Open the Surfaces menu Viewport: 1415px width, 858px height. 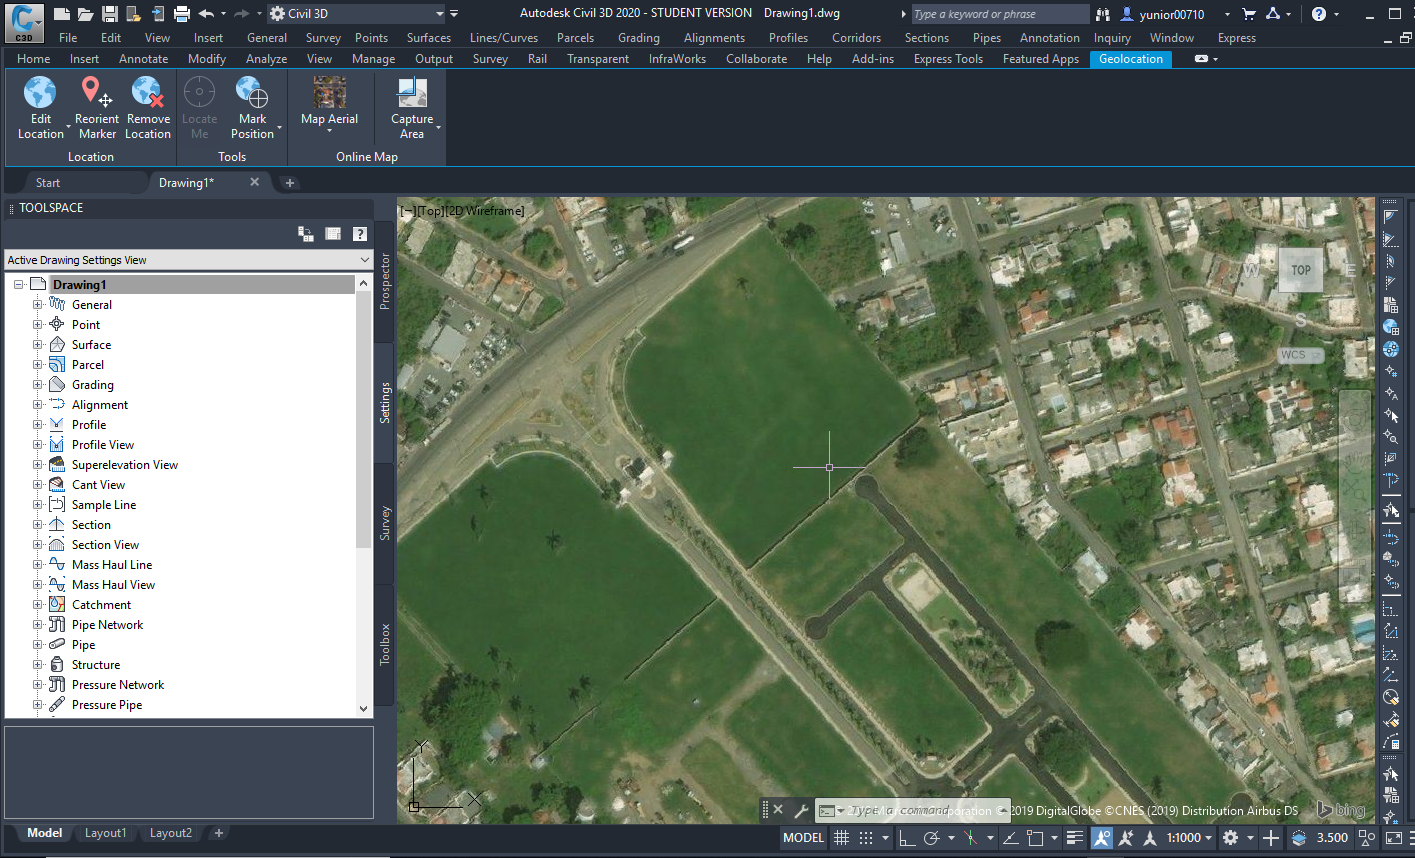click(x=429, y=38)
